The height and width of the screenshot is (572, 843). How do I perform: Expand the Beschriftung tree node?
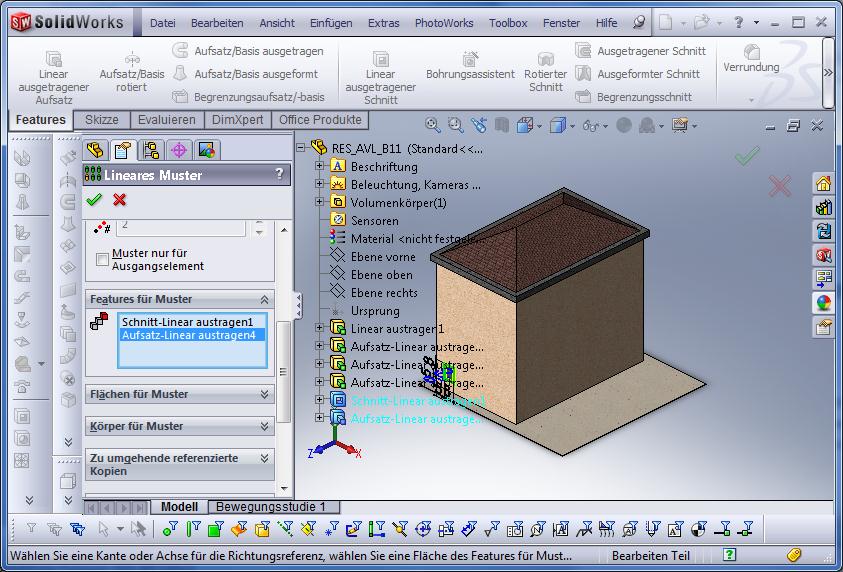[320, 167]
